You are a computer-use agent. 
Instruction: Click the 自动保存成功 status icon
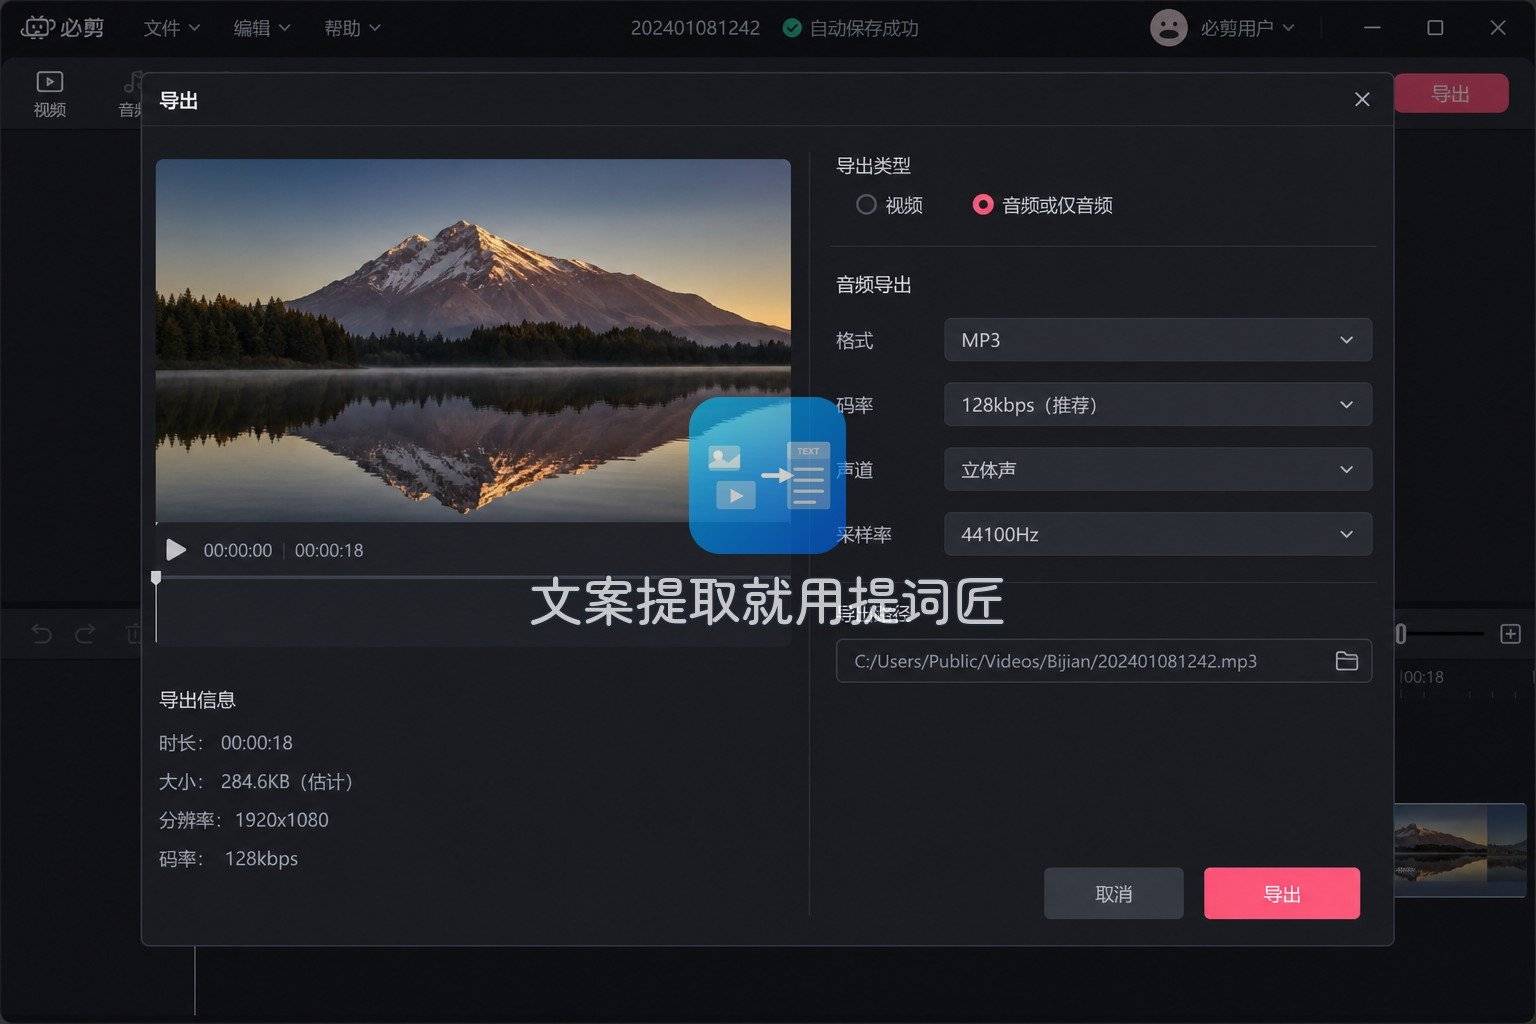tap(792, 28)
